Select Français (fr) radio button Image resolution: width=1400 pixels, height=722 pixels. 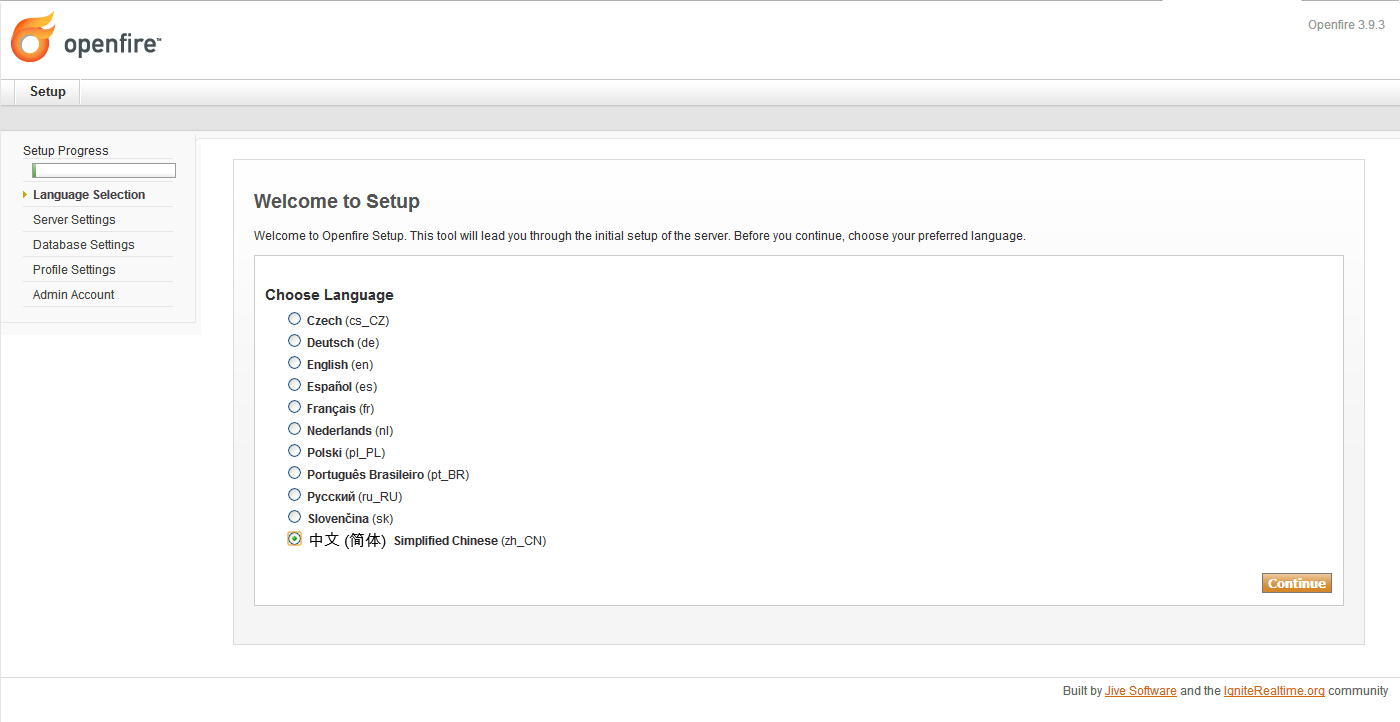click(x=294, y=407)
